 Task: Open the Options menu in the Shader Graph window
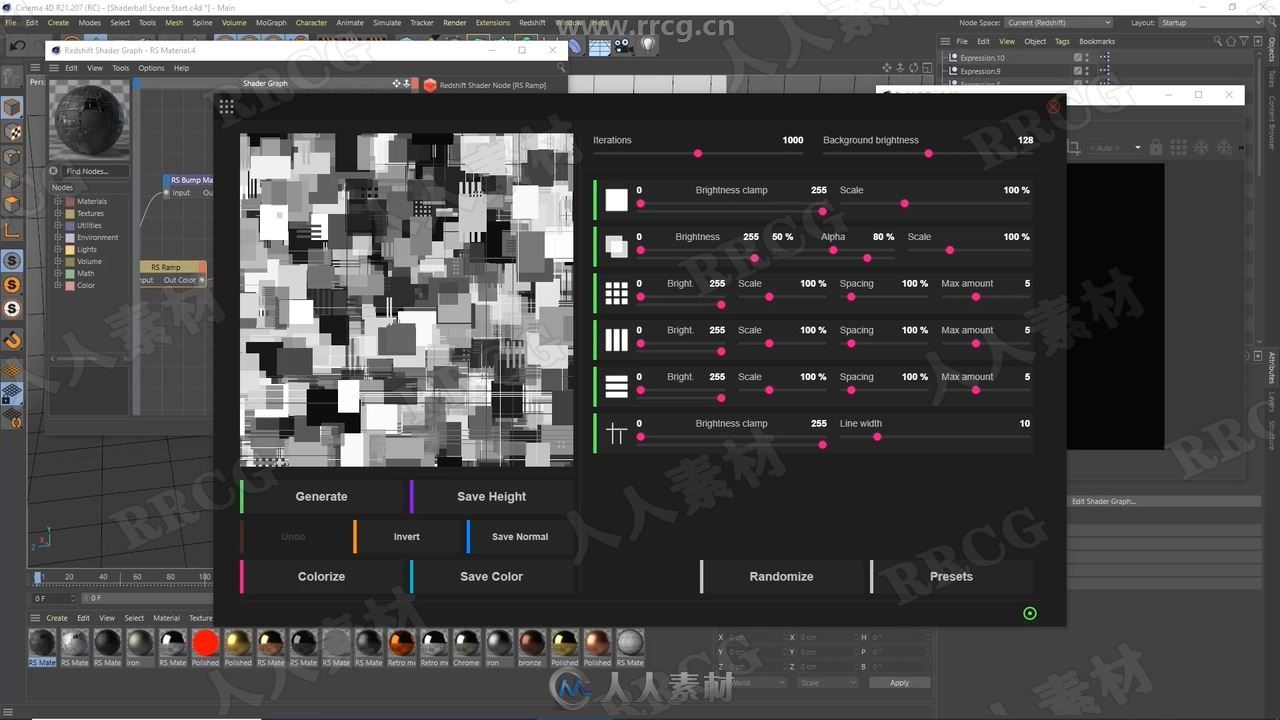click(151, 68)
